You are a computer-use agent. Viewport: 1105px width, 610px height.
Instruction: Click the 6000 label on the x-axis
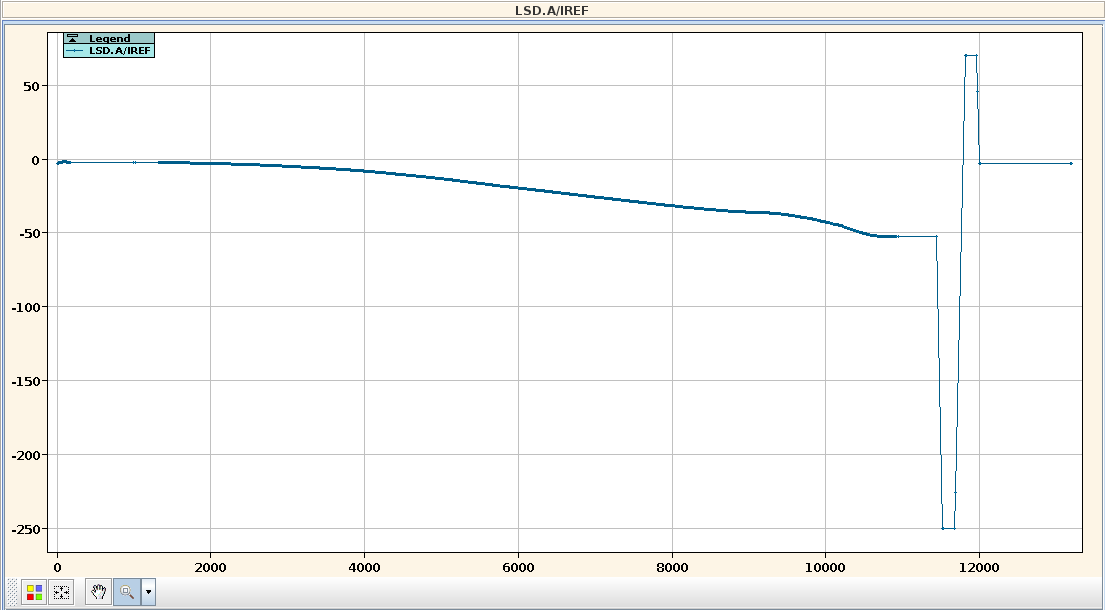pos(518,567)
